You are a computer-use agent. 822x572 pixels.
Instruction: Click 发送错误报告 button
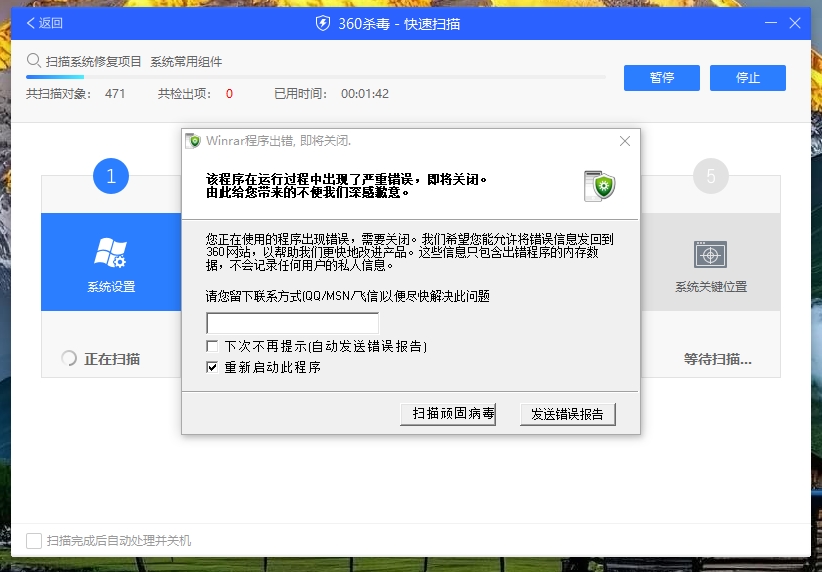[x=568, y=414]
